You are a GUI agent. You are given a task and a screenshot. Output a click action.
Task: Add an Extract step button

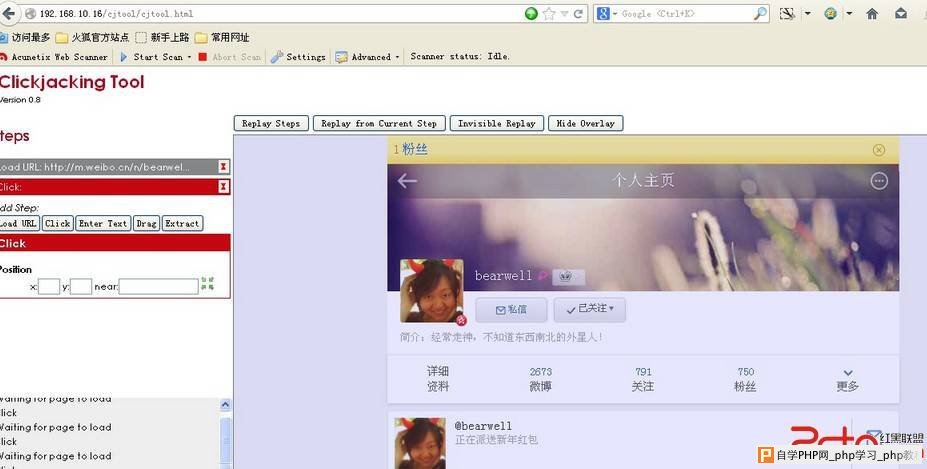click(182, 223)
